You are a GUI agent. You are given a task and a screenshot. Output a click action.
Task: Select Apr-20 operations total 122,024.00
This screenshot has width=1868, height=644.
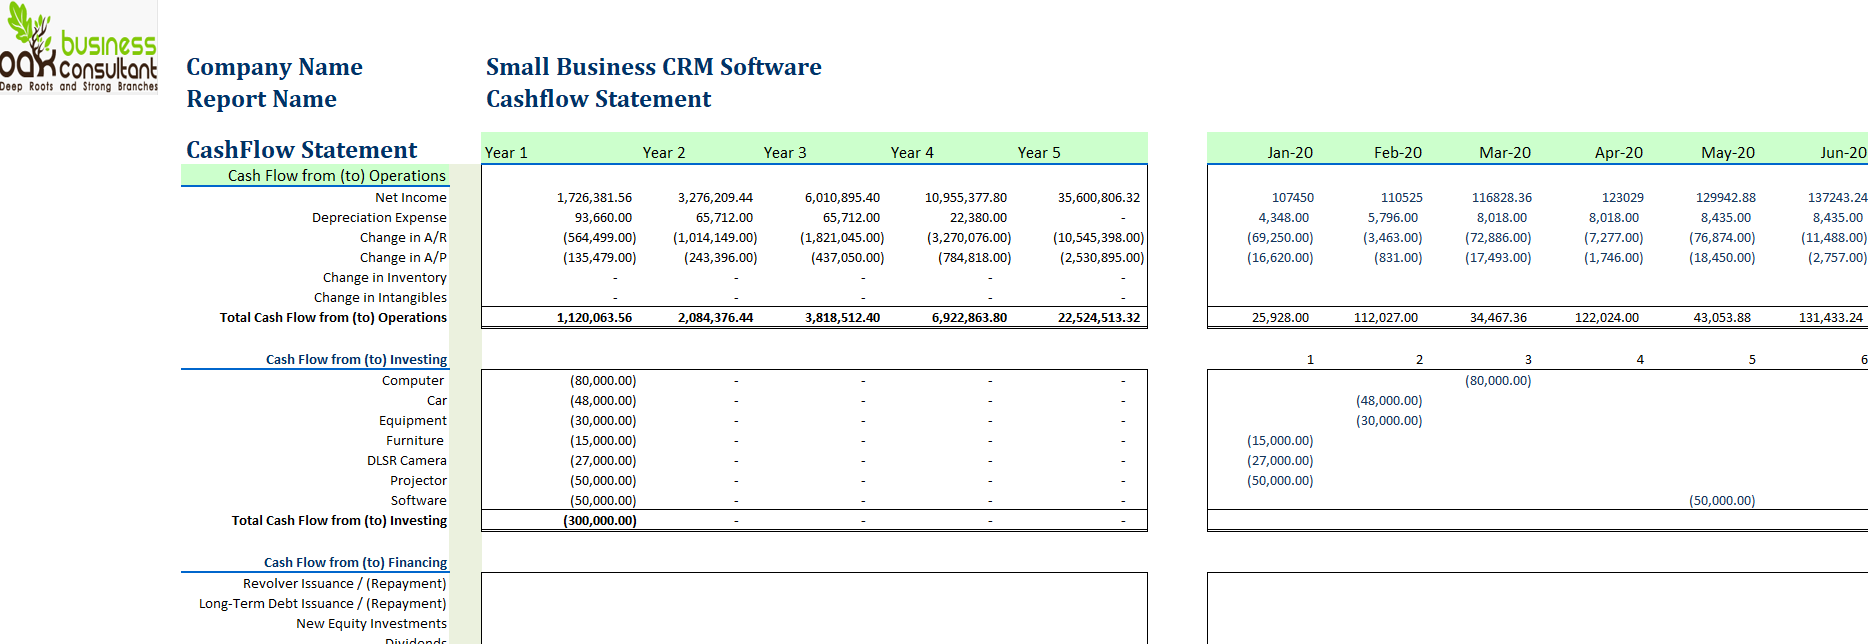1607,318
